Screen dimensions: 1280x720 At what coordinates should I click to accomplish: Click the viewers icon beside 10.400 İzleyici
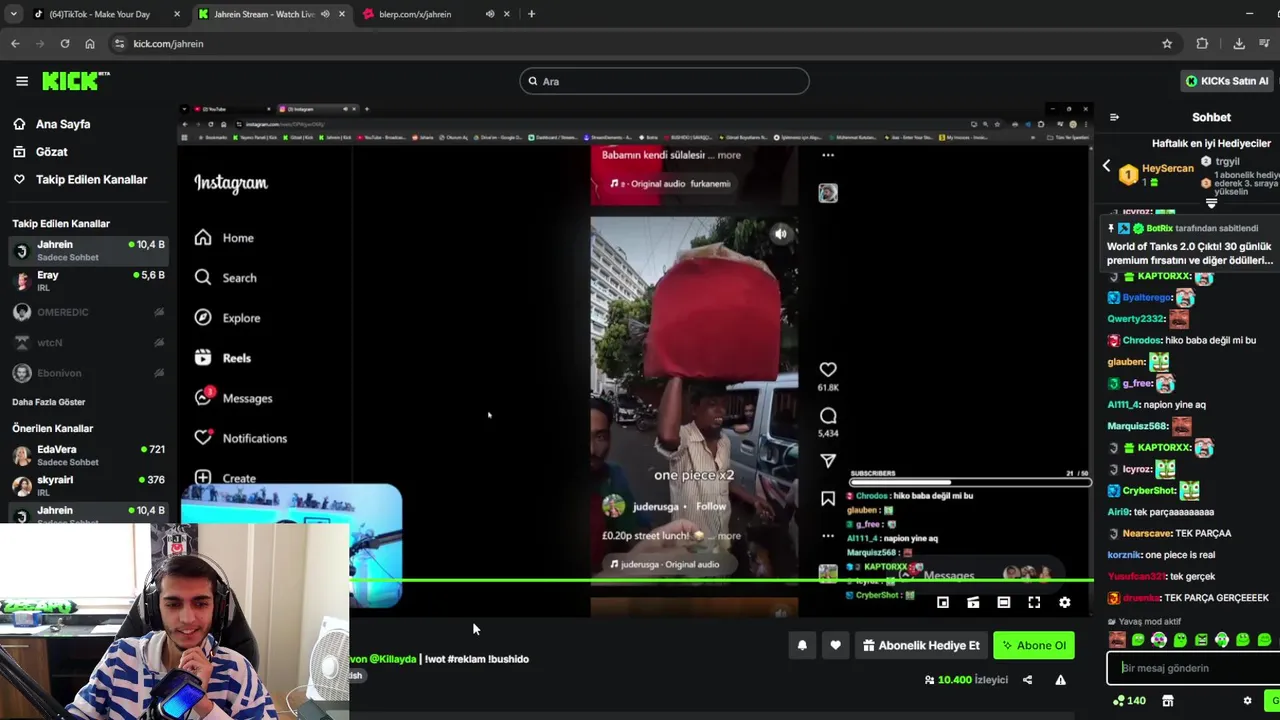930,680
